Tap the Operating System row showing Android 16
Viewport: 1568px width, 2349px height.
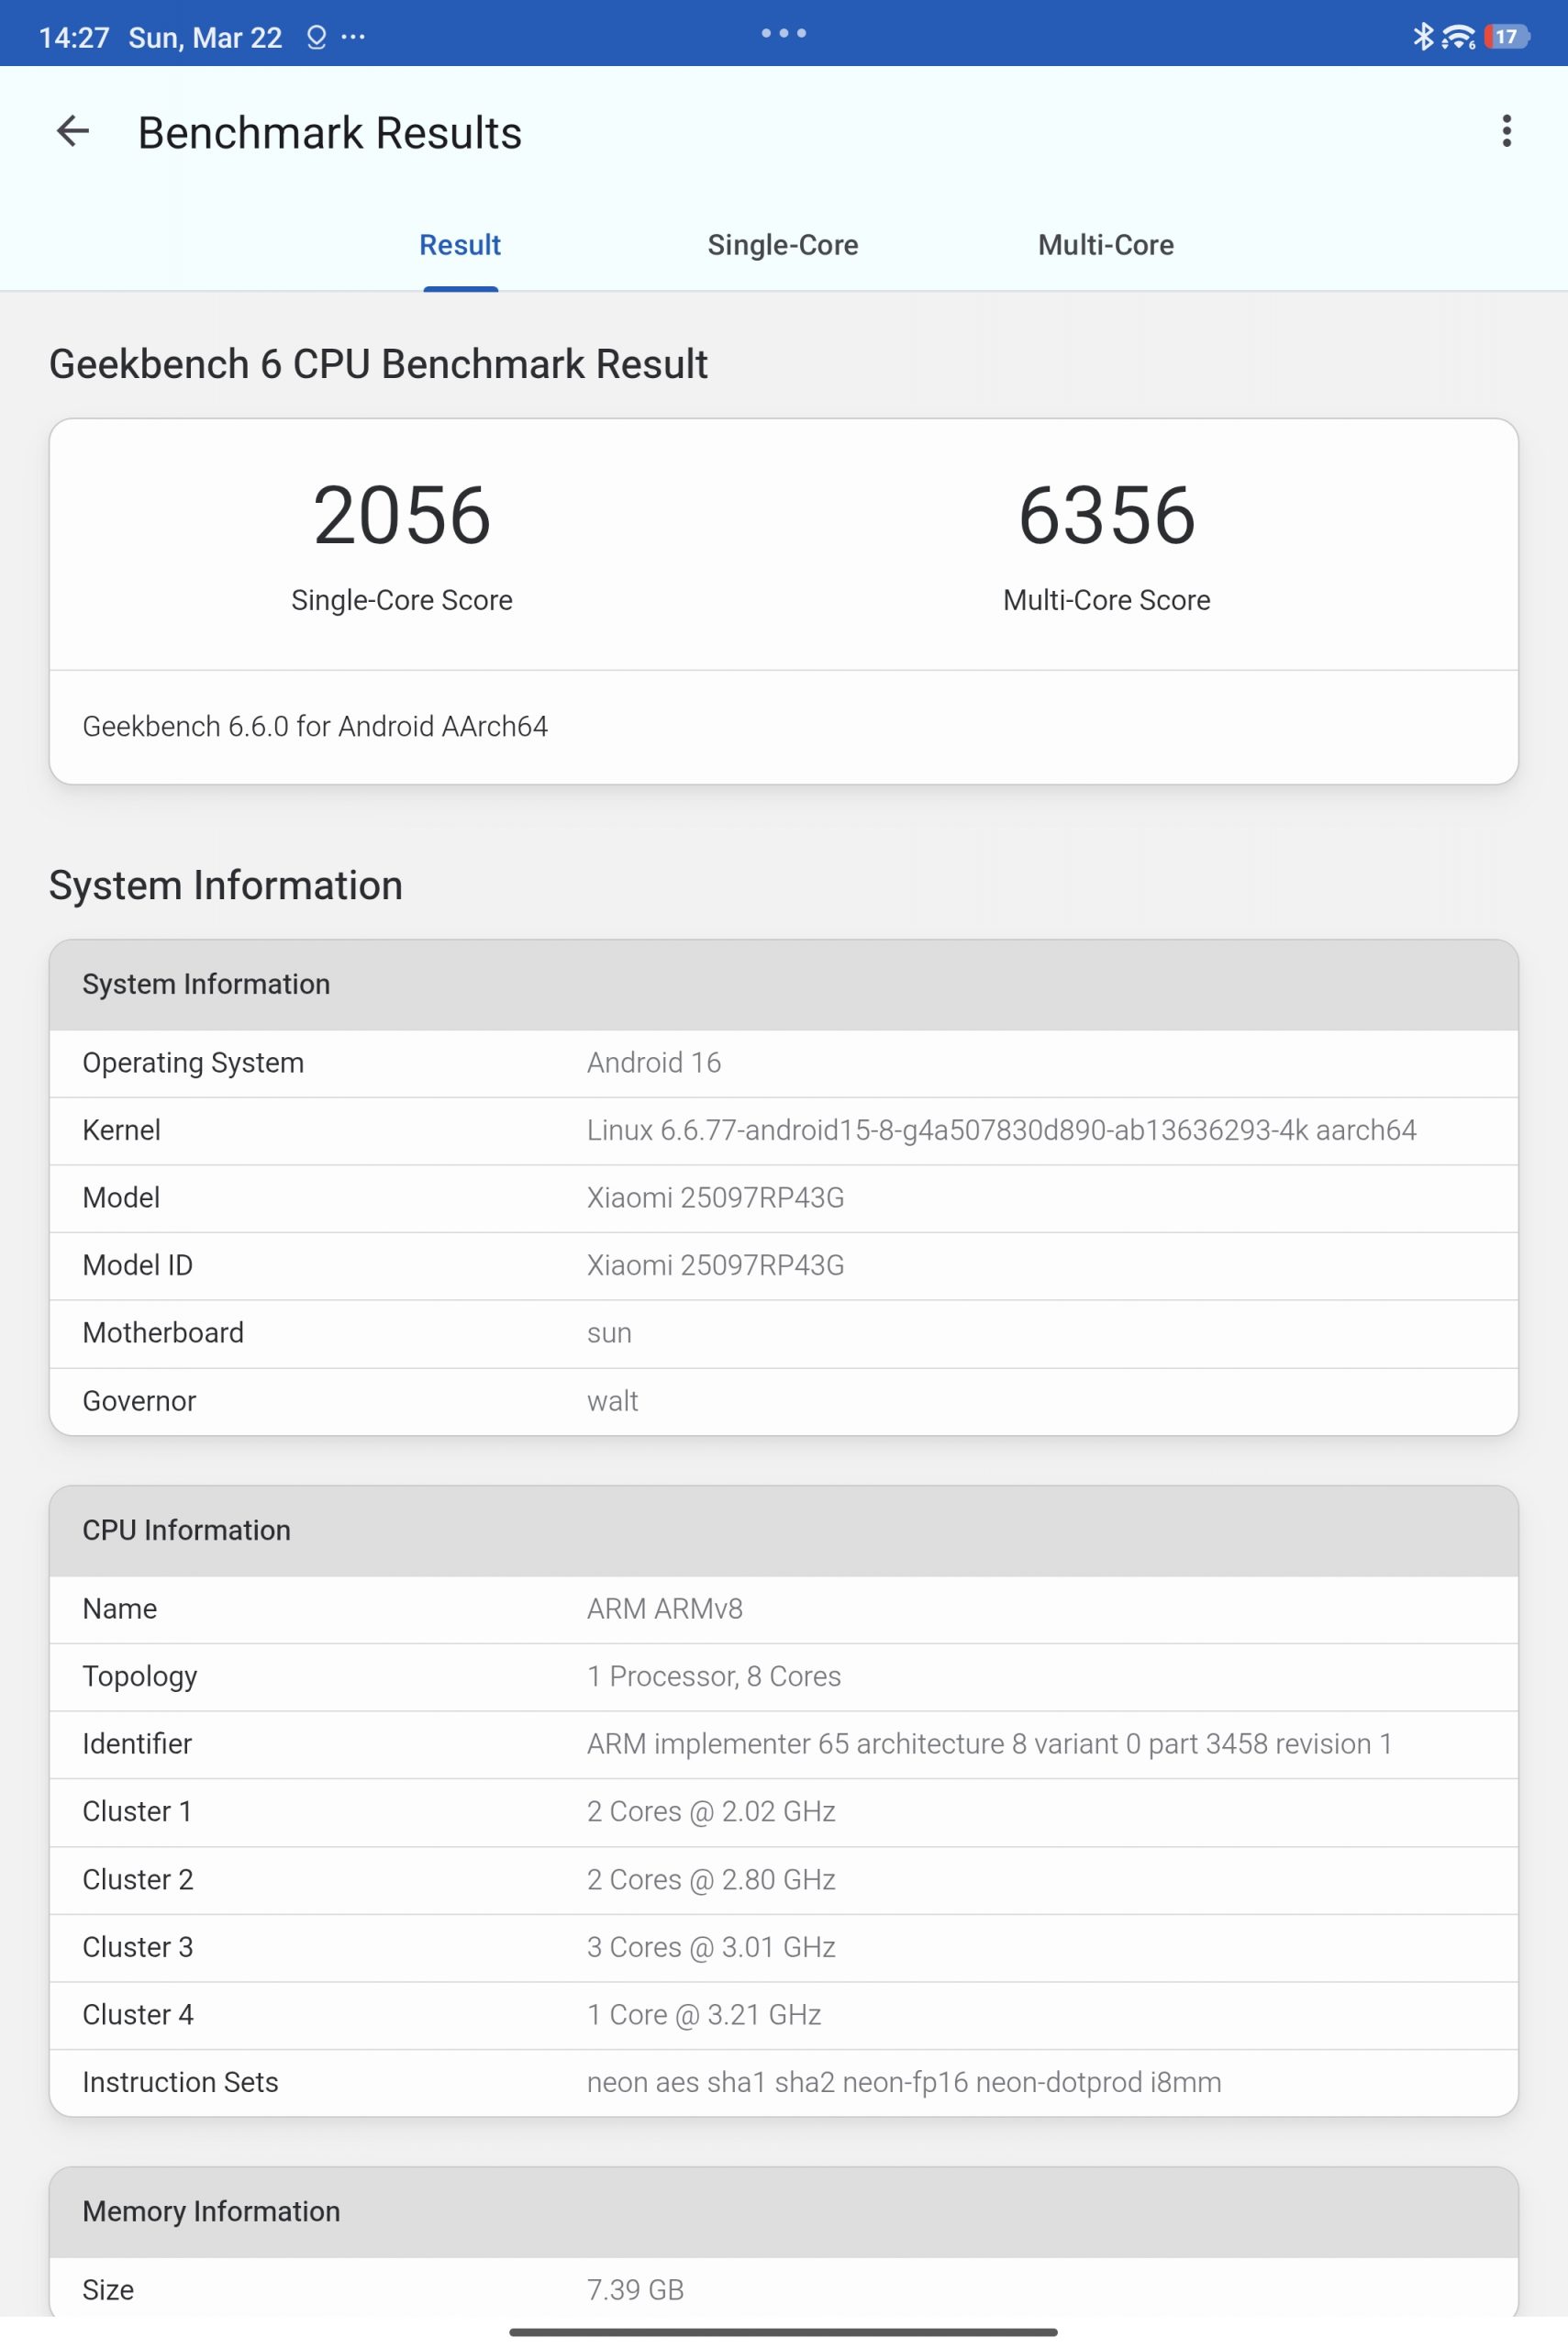point(653,1063)
